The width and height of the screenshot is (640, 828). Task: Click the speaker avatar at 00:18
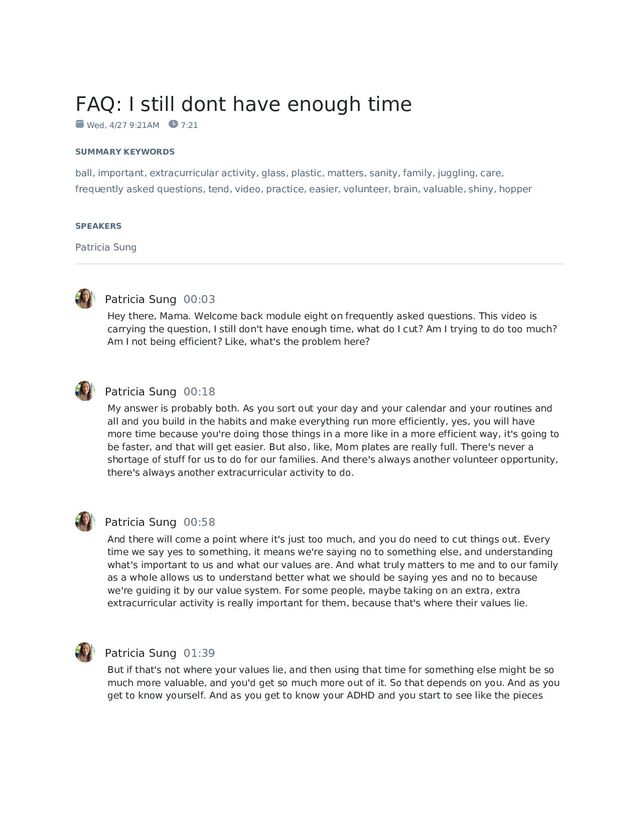(85, 391)
